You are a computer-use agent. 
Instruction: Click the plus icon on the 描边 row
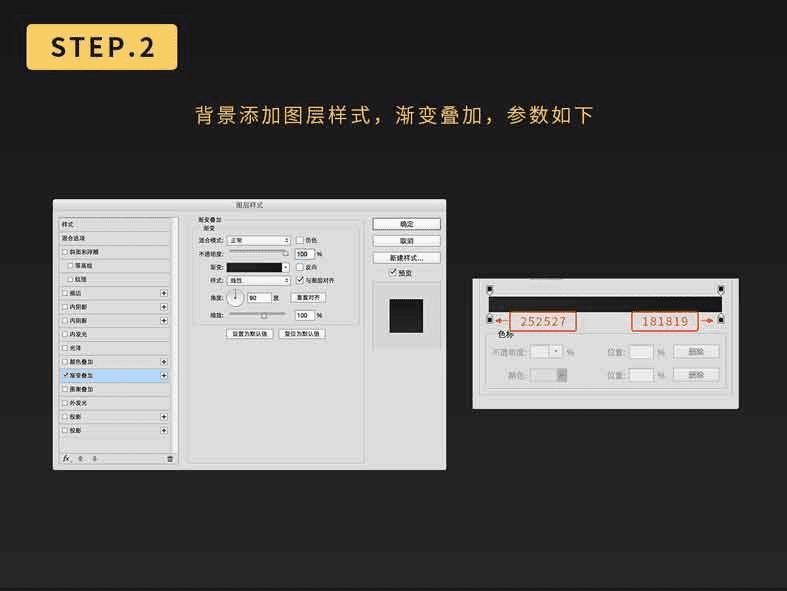(x=164, y=293)
